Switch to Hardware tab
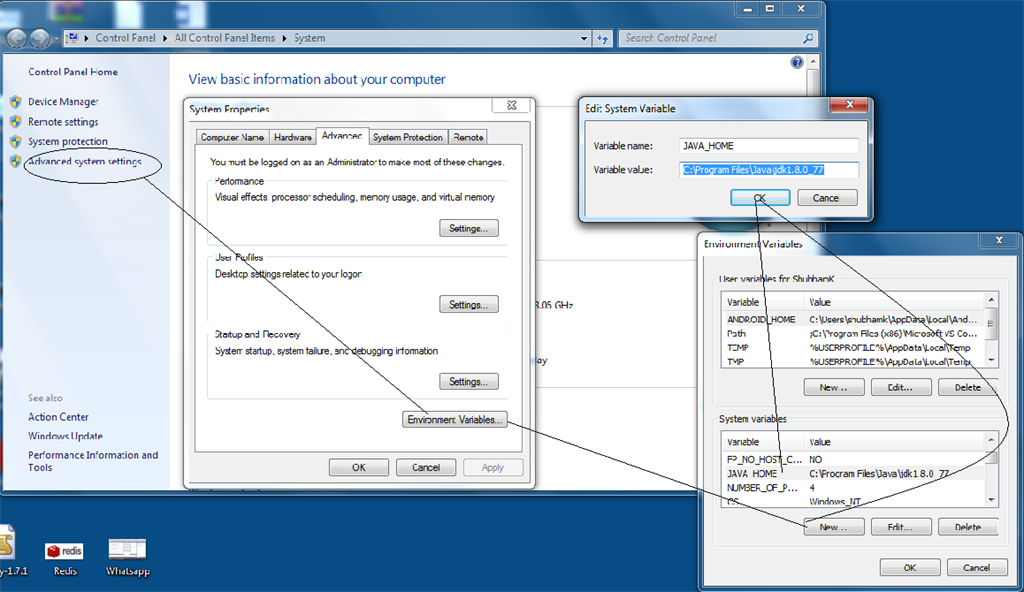Viewport: 1024px width, 592px height. pos(293,137)
